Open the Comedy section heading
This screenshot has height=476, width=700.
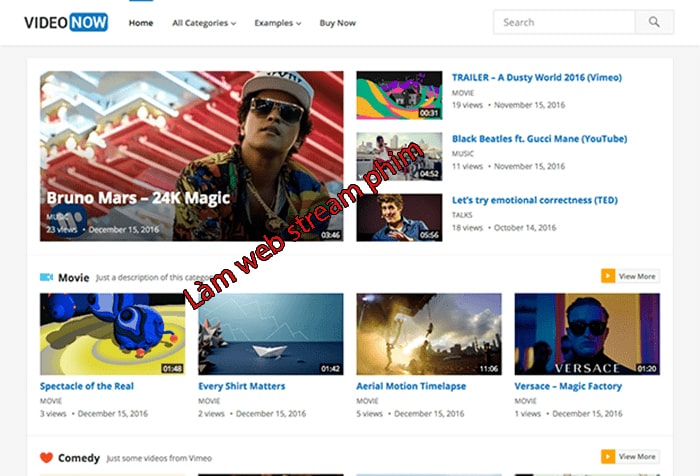(x=79, y=458)
